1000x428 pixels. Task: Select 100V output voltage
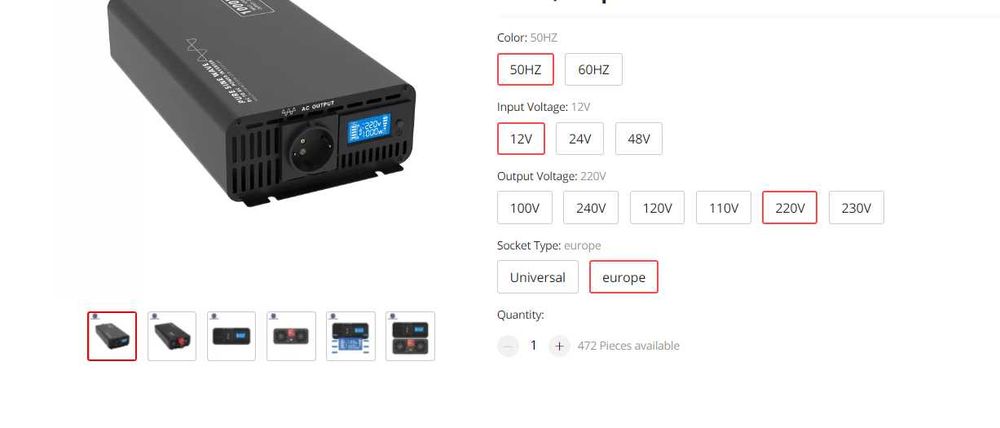coord(525,207)
